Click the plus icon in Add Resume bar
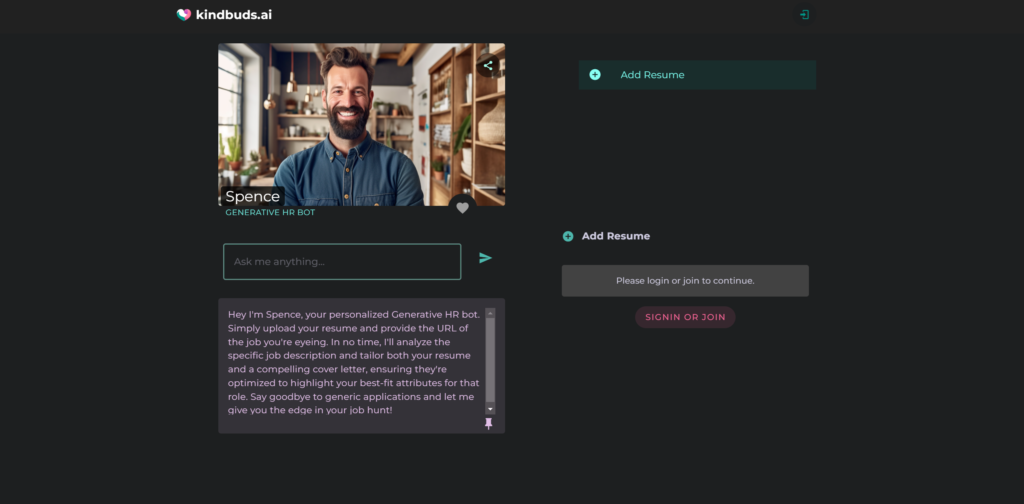The image size is (1024, 504). [595, 75]
